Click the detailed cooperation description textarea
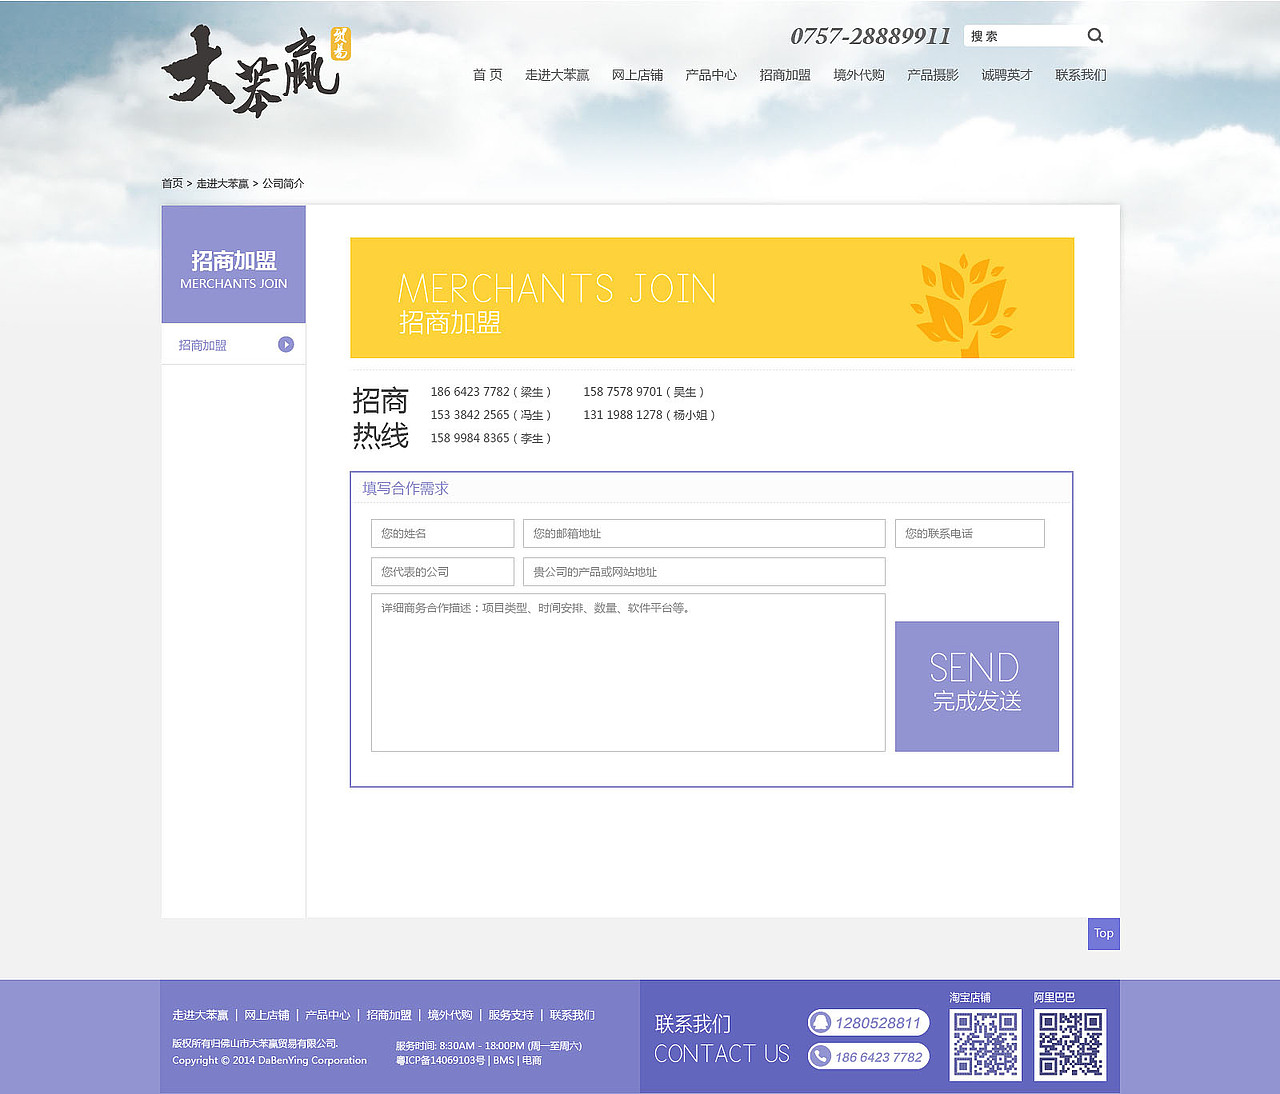 coord(628,670)
